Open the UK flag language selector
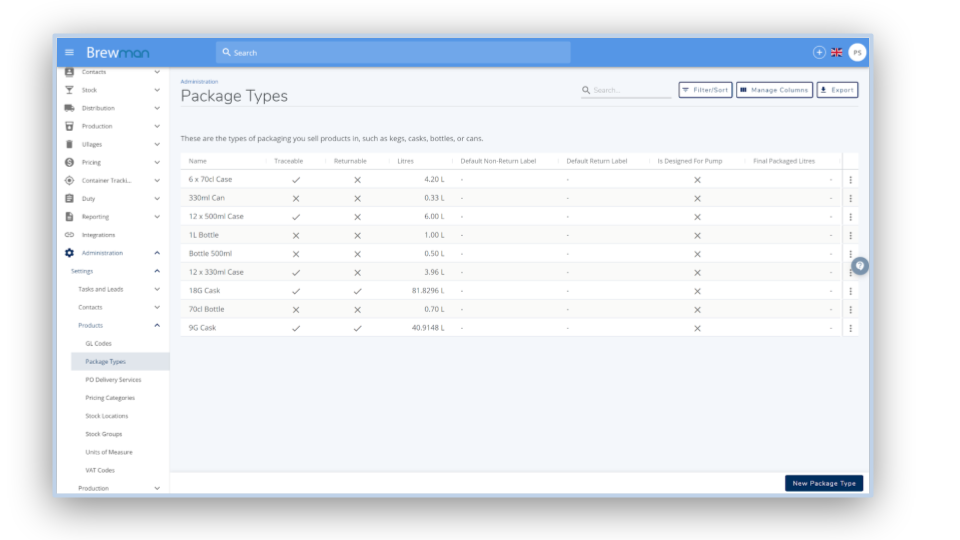Screen dimensions: 960x540 tap(836, 53)
